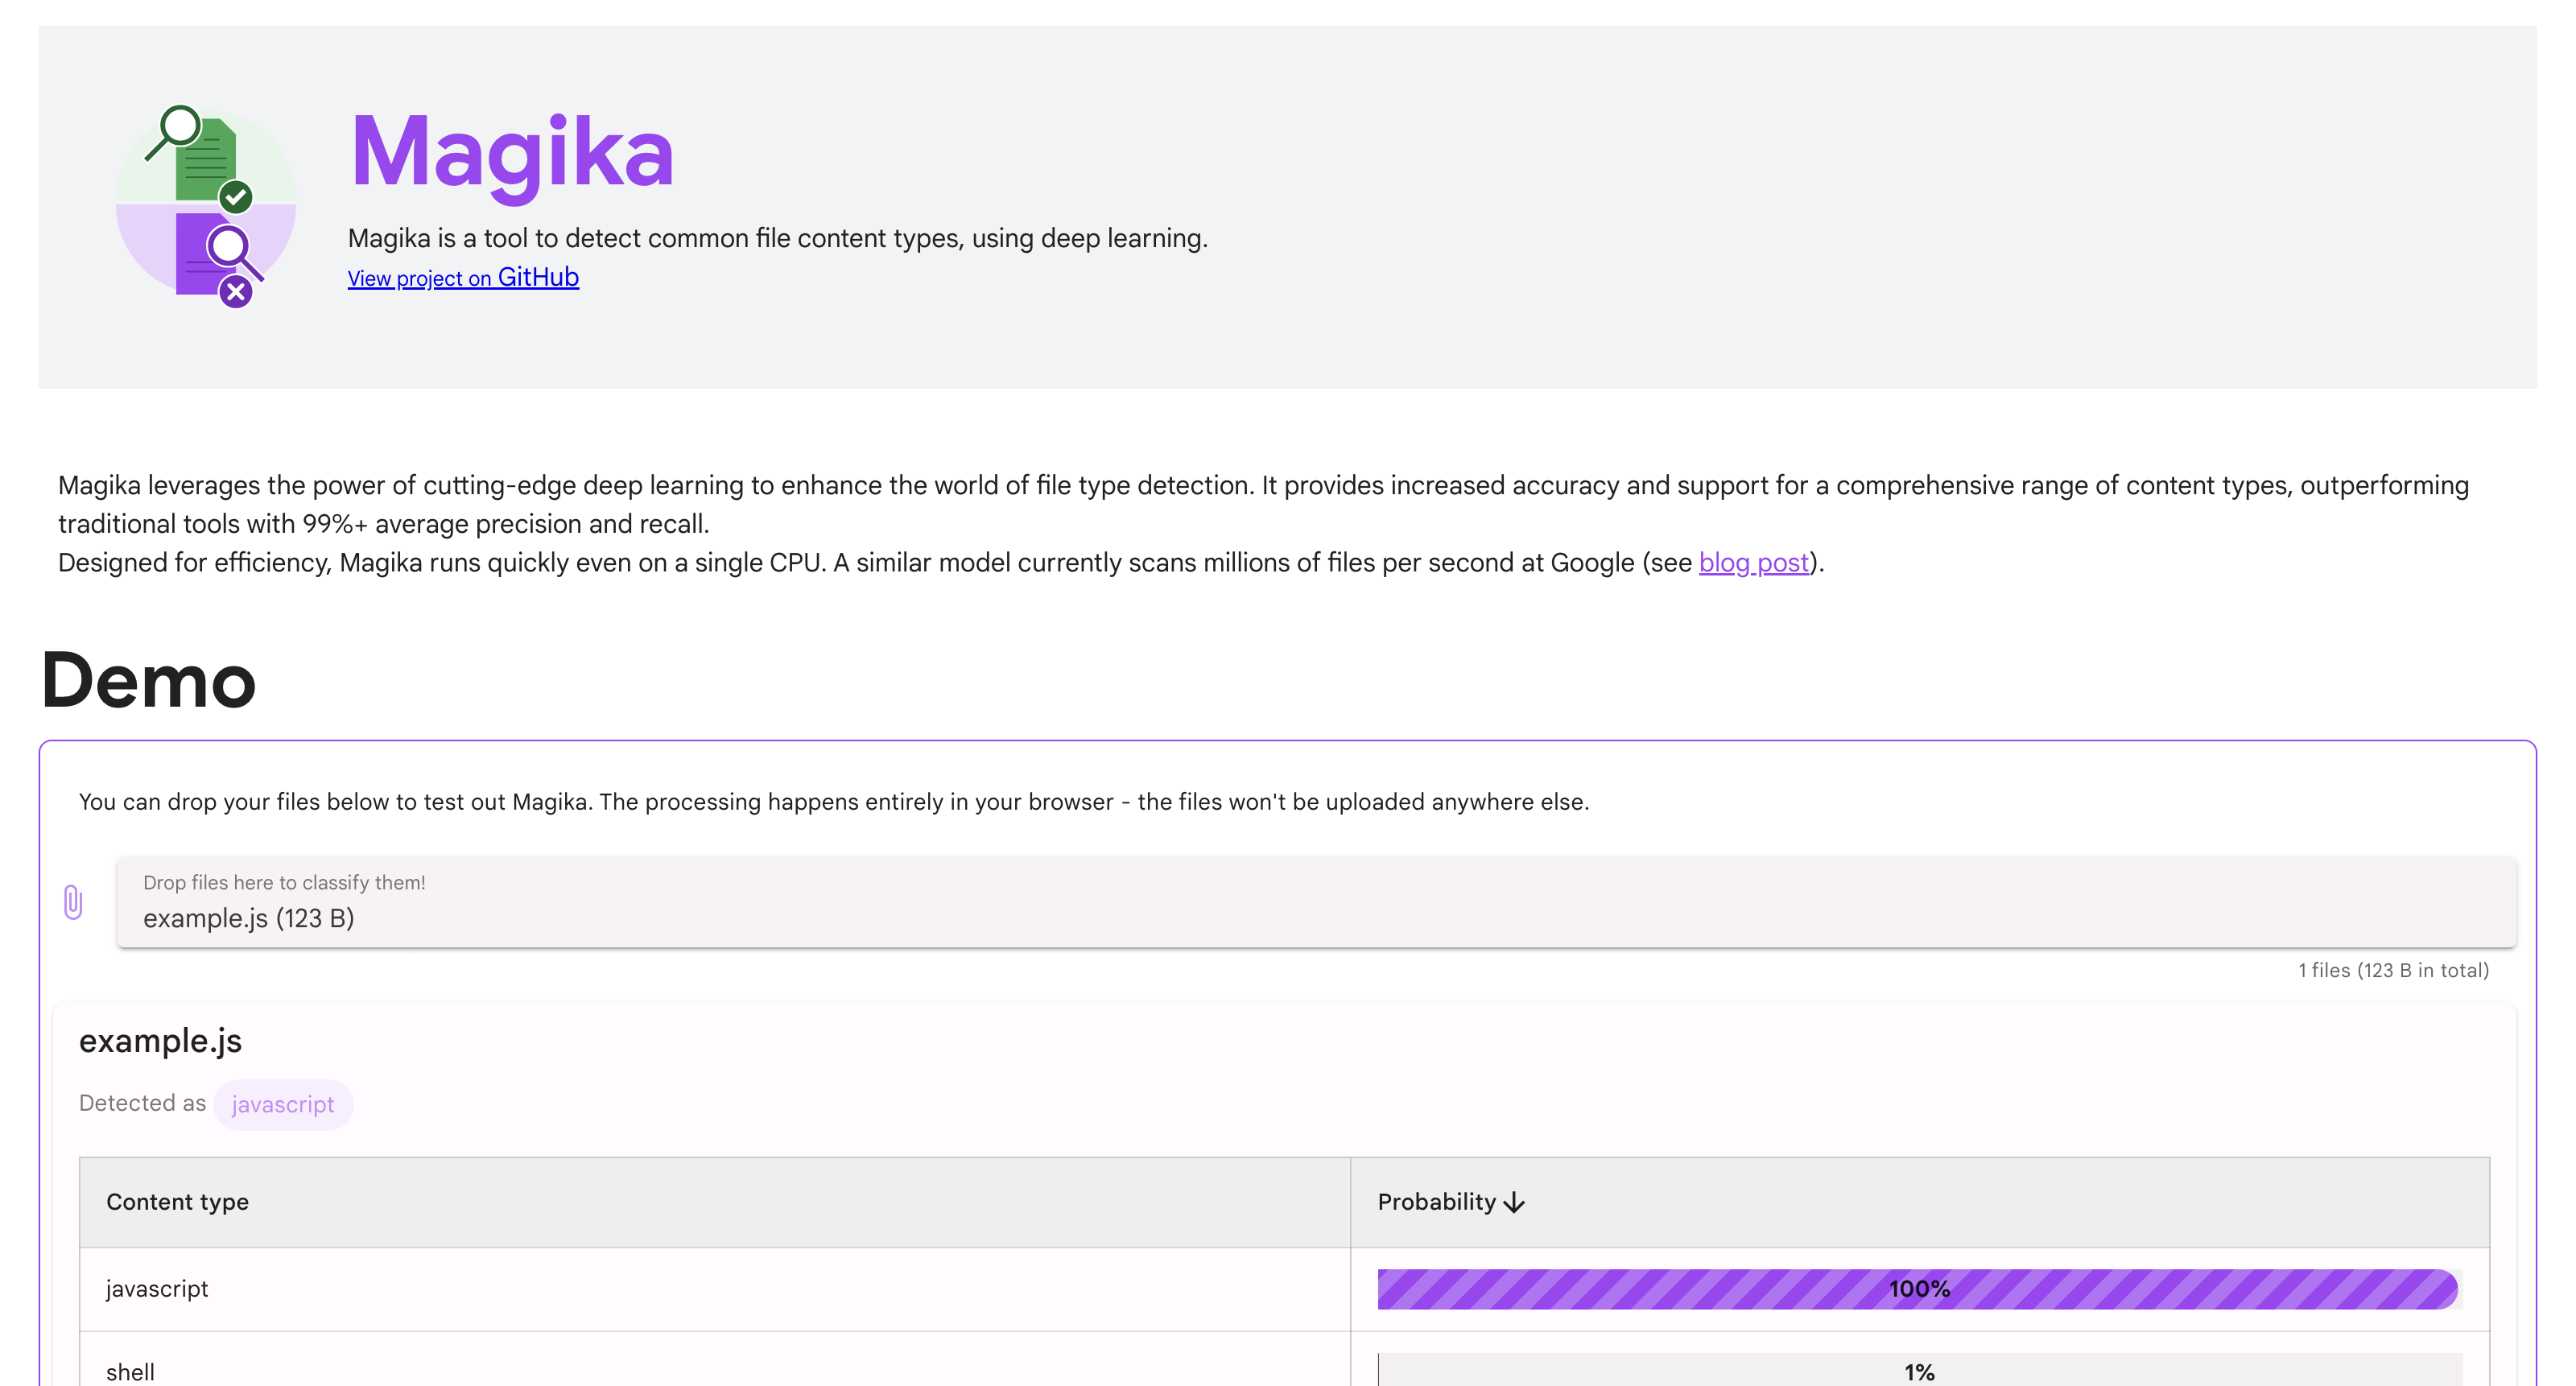Open the blog post link

click(x=1754, y=563)
